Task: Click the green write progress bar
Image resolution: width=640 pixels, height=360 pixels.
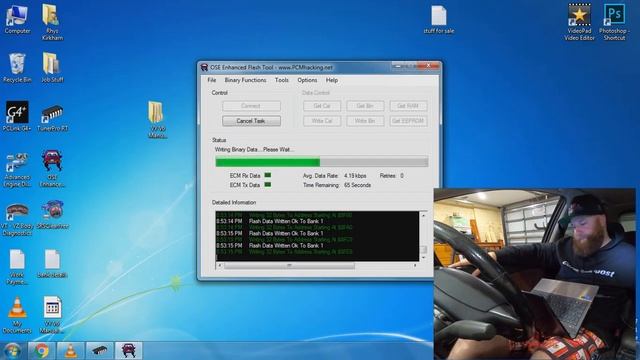Action: pos(322,162)
